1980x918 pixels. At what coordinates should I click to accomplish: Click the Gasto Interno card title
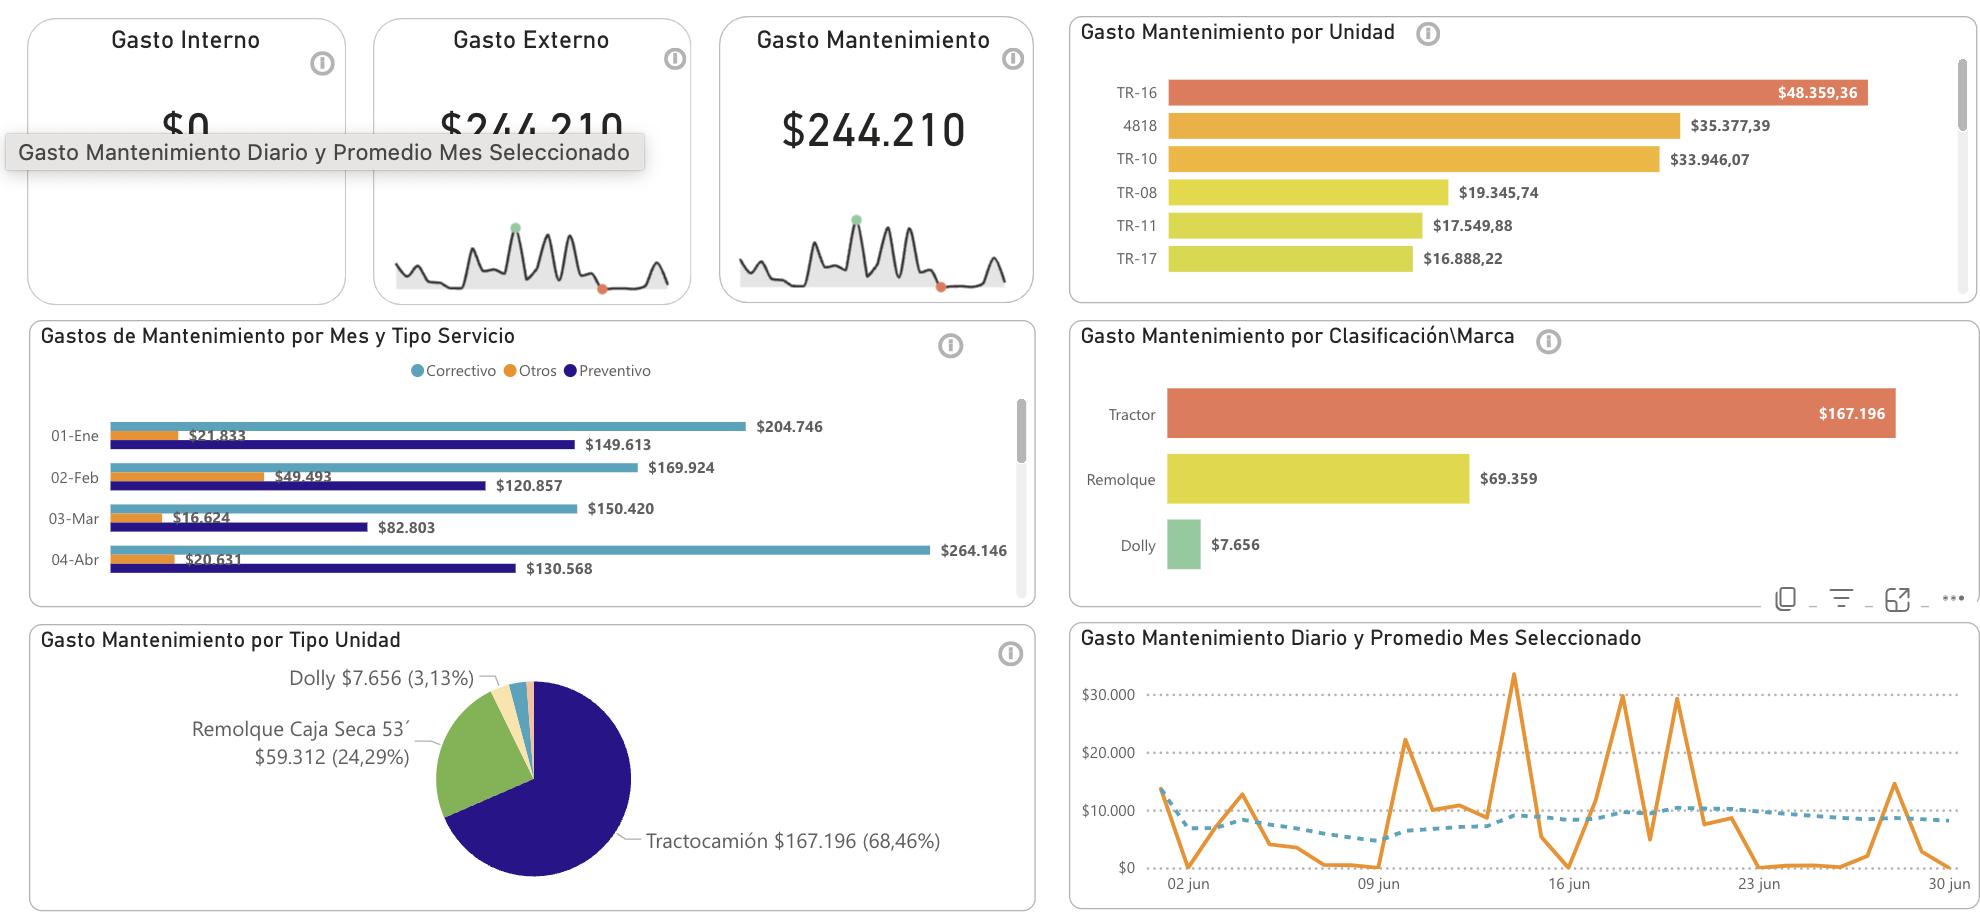pyautogui.click(x=185, y=40)
